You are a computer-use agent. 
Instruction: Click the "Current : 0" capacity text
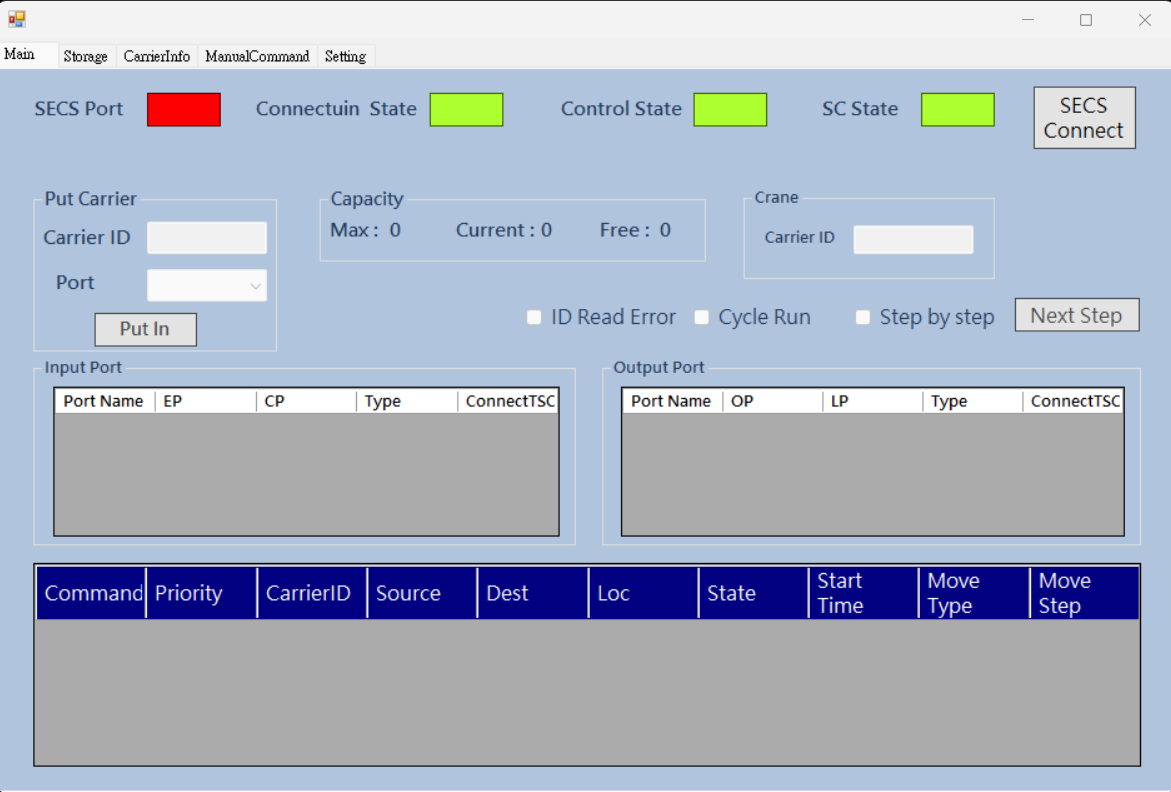[504, 230]
